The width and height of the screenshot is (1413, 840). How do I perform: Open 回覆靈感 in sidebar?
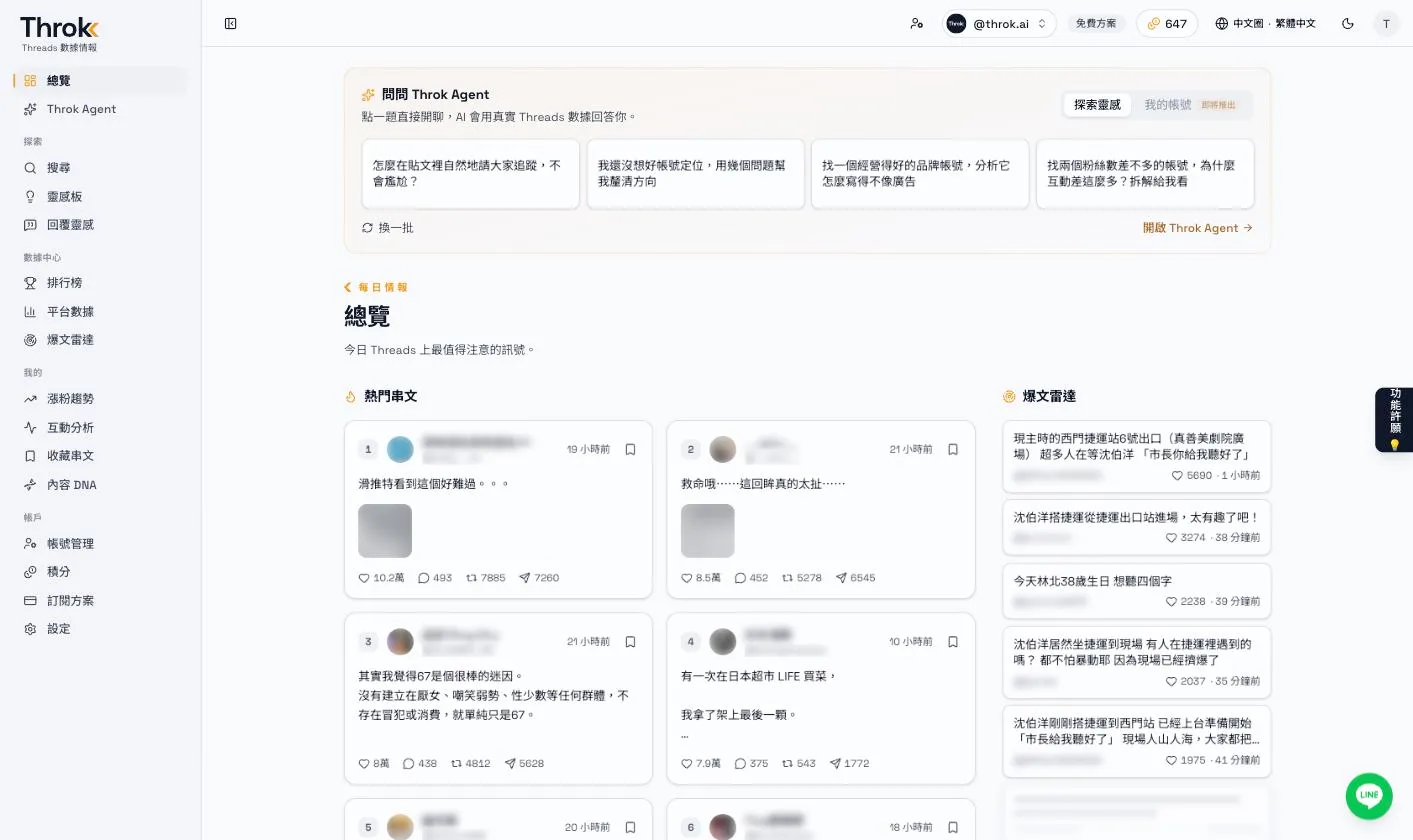pos(100,225)
